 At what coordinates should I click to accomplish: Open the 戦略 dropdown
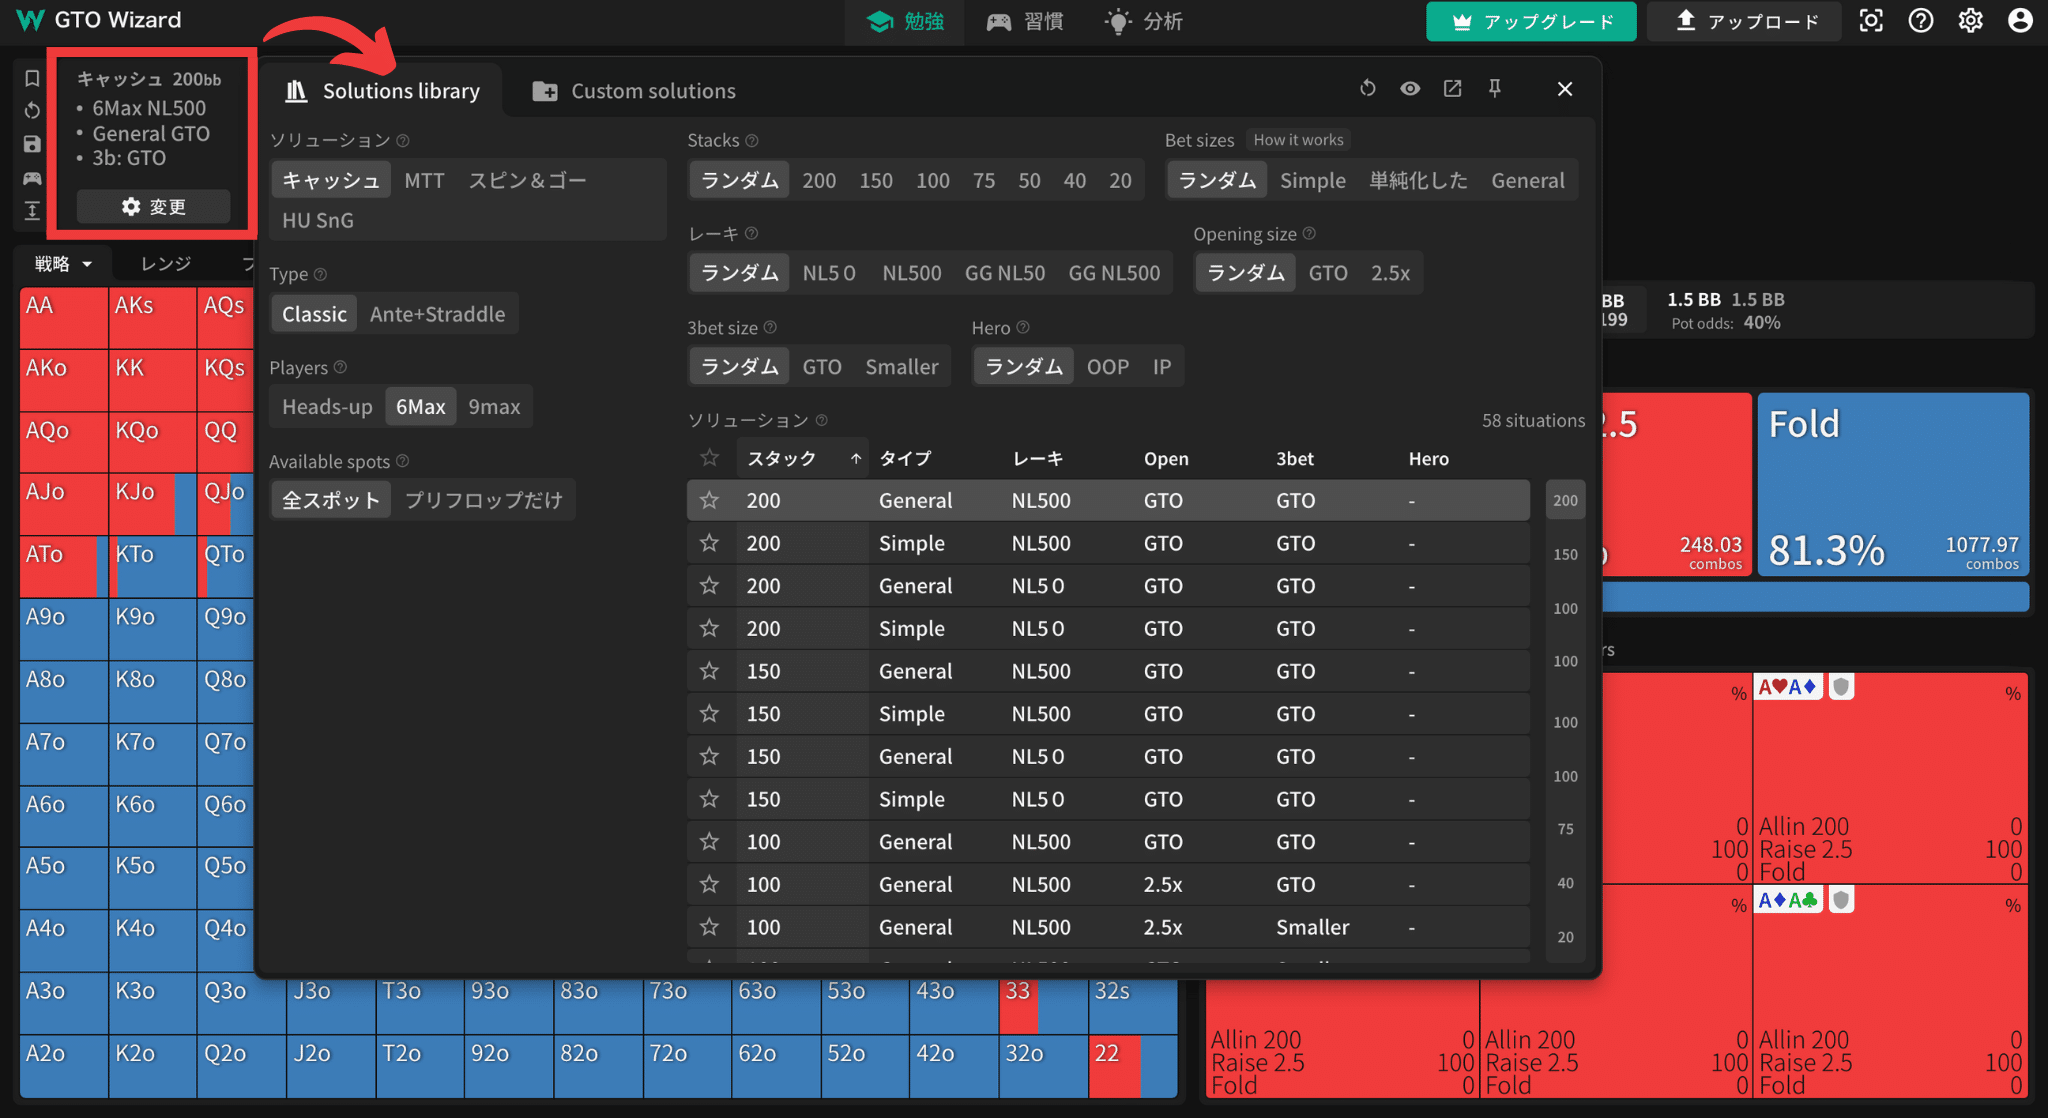pyautogui.click(x=63, y=264)
